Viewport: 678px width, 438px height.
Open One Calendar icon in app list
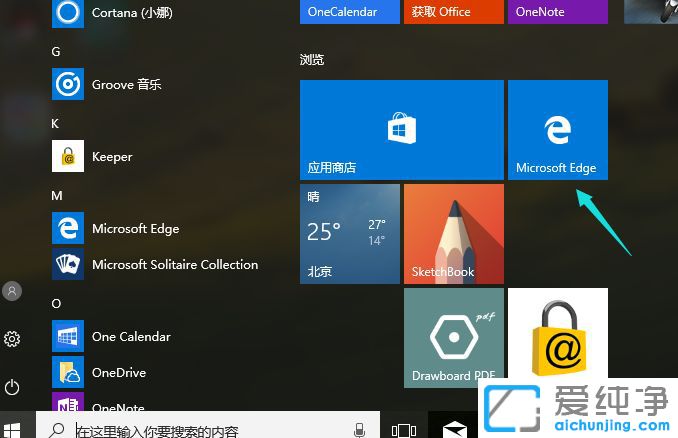(68, 336)
